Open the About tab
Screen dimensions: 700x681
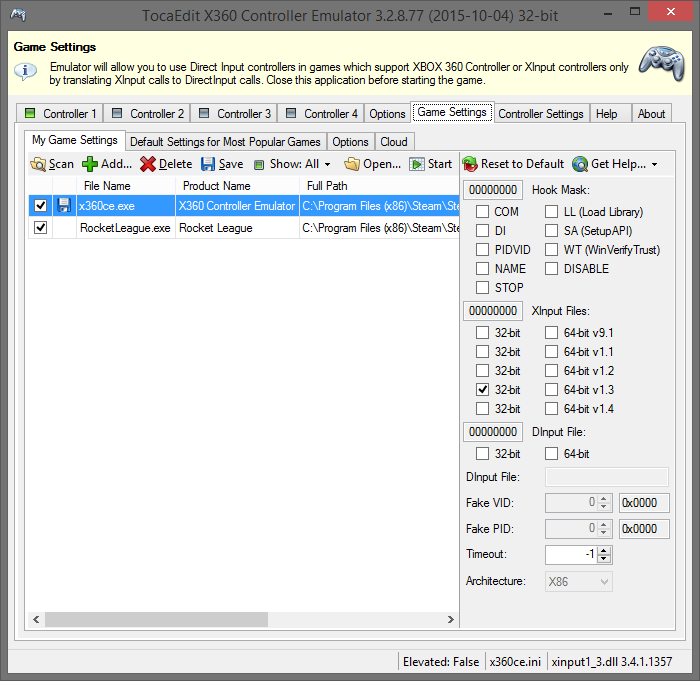coord(651,113)
